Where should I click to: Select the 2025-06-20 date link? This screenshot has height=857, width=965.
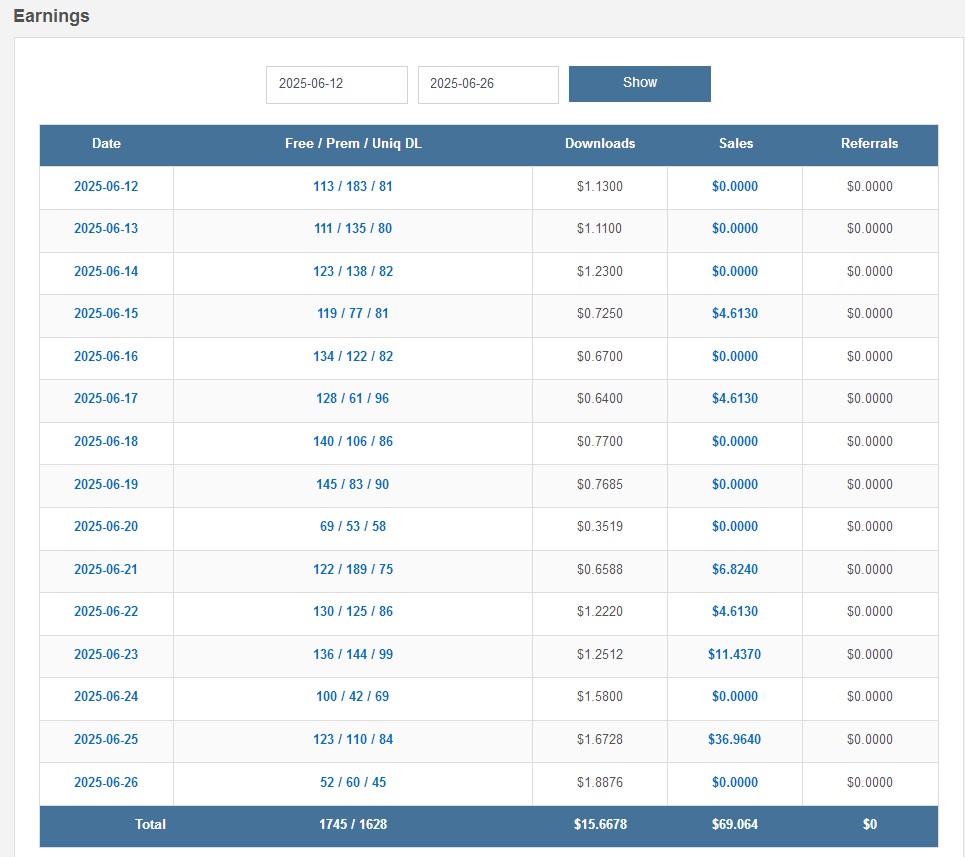click(x=106, y=526)
